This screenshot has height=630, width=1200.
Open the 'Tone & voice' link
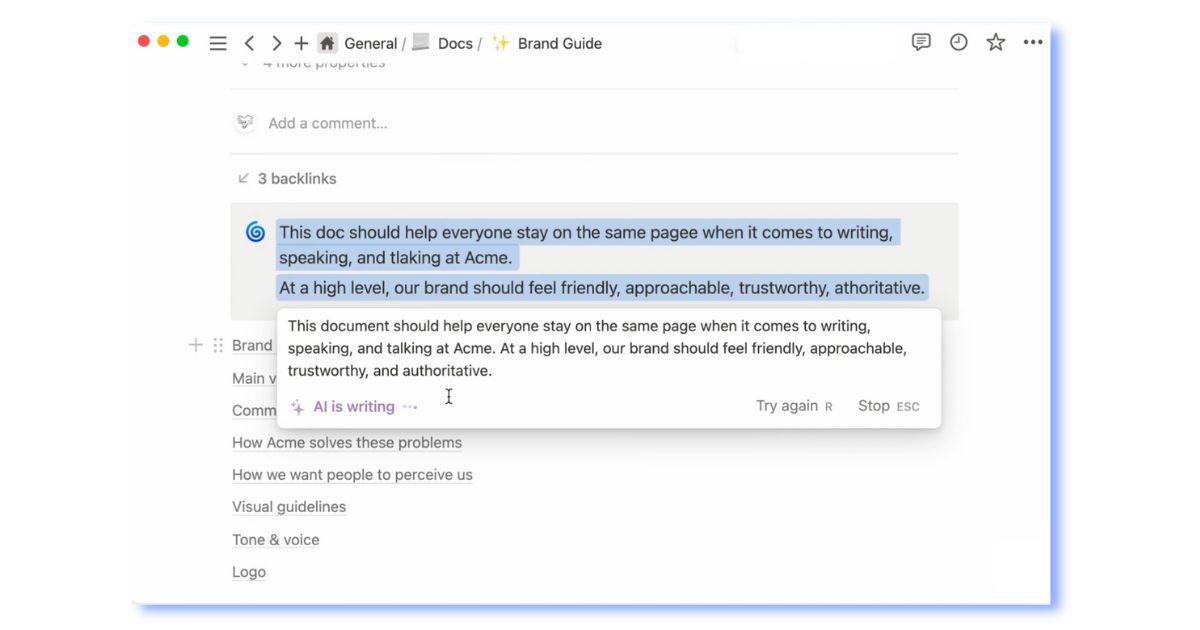click(275, 539)
